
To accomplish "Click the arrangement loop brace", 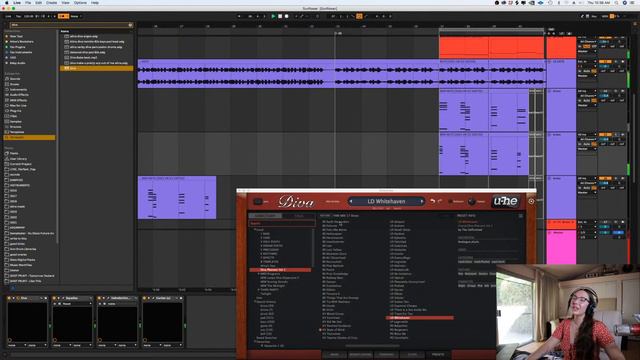I will click(491, 30).
